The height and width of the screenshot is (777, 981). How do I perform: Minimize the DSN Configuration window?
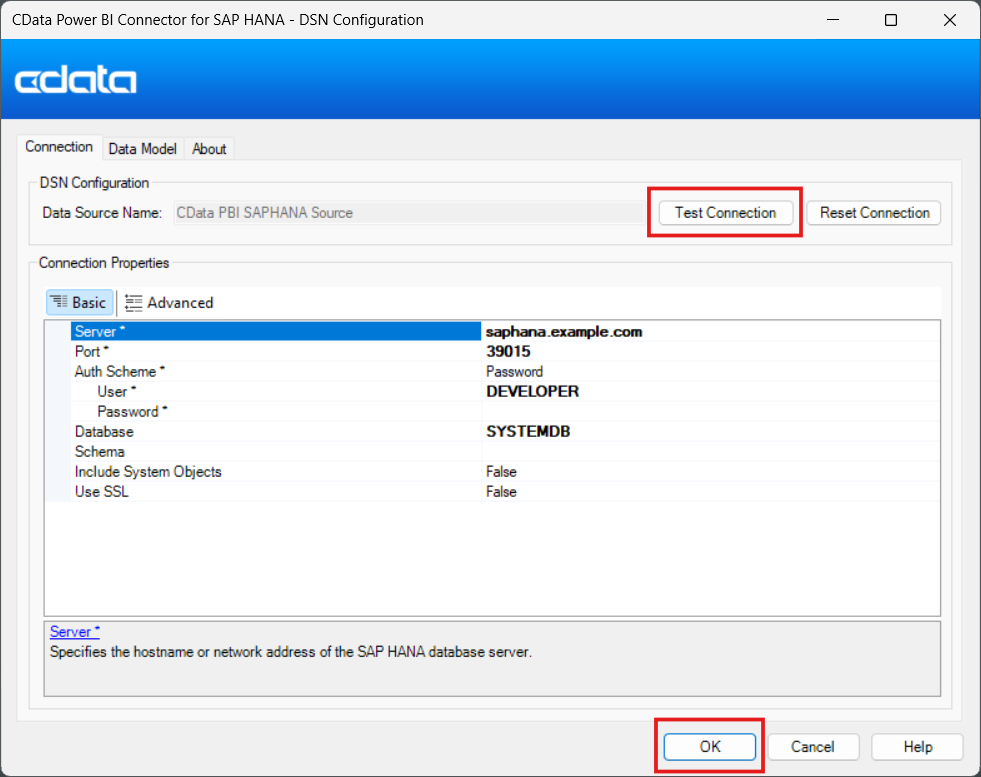tap(833, 20)
